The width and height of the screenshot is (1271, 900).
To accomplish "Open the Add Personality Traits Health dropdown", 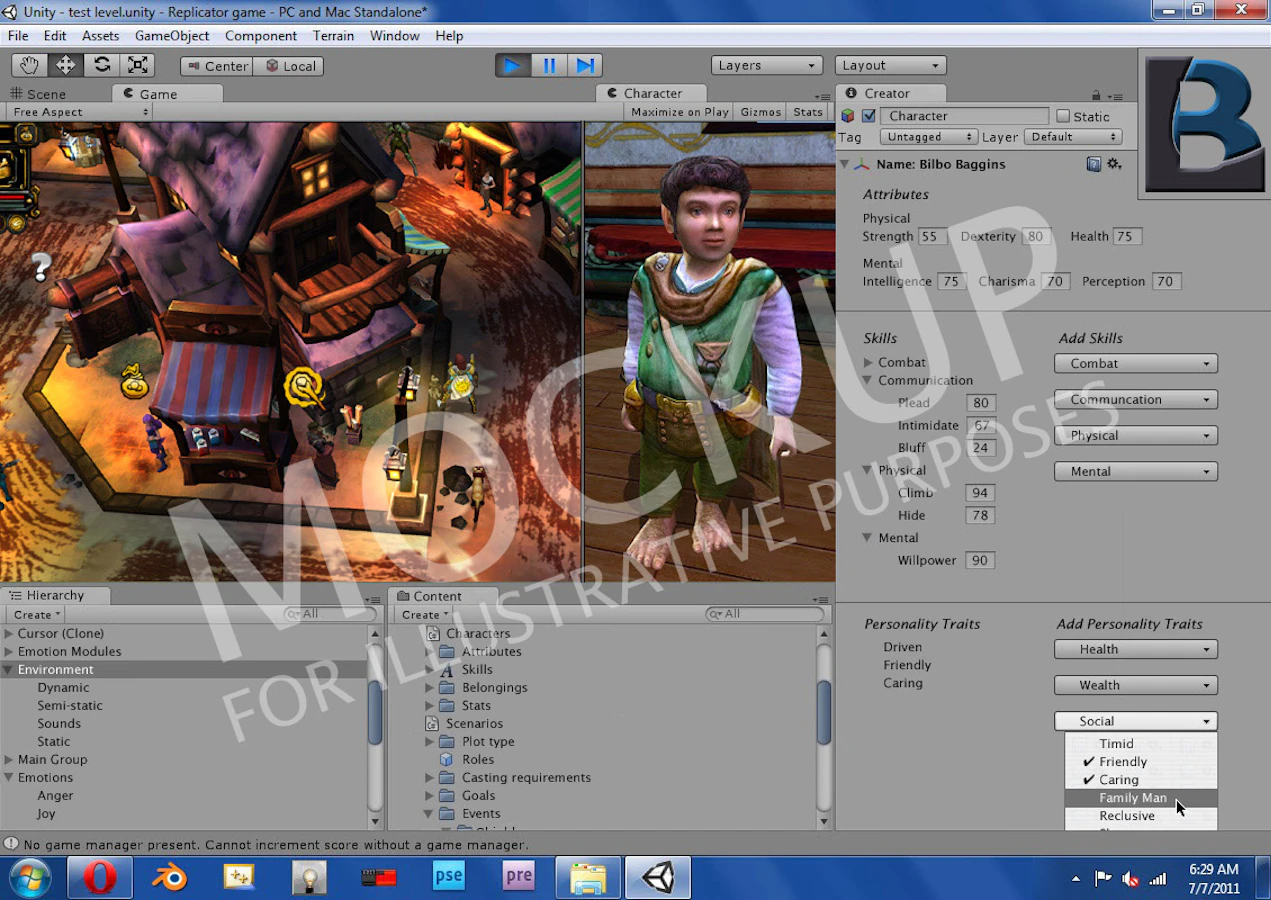I will click(x=1135, y=650).
